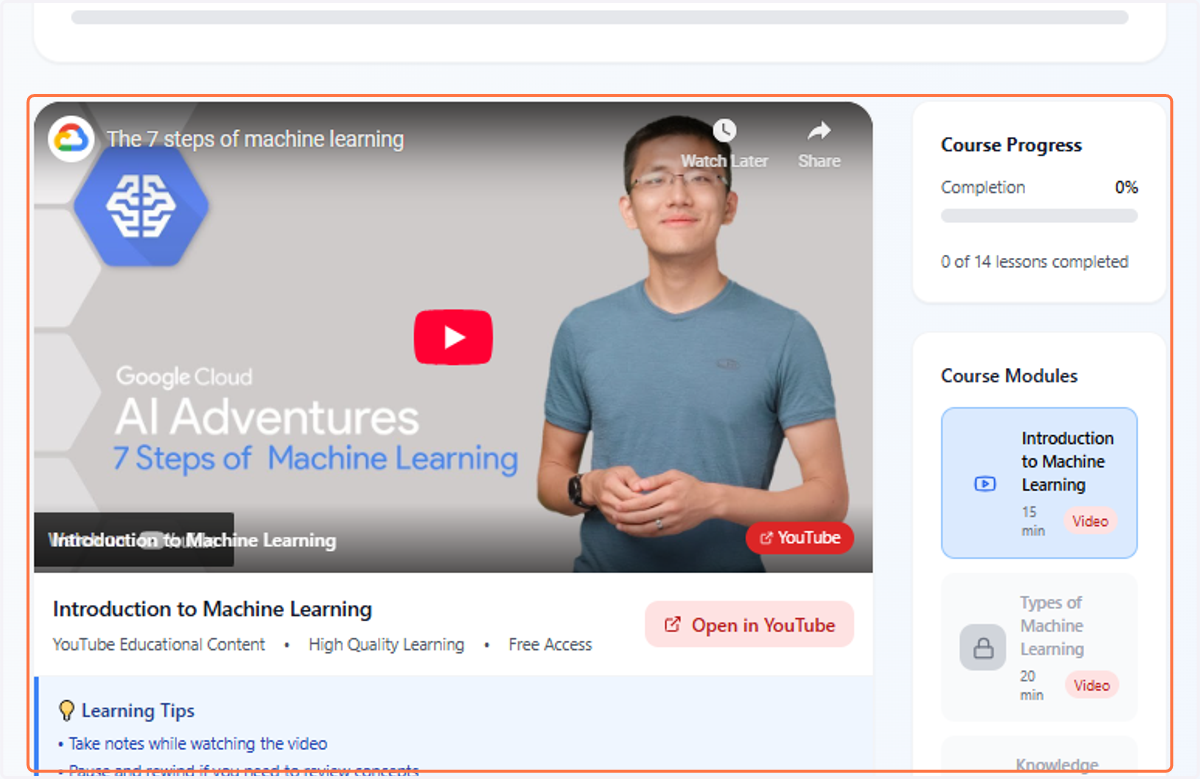Click the '15 min' duration label
Screen dimensions: 1200x779
coord(1033,521)
